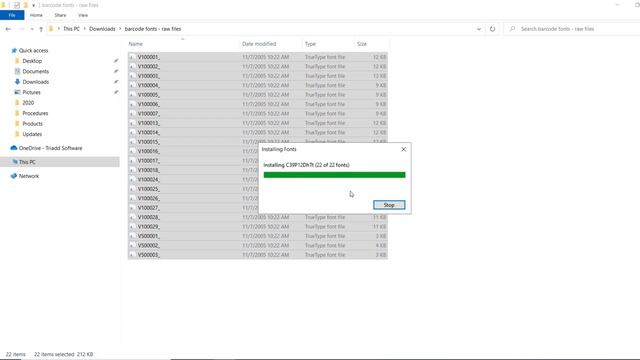Click the Downloads arrow icon in sidebar
Image resolution: width=640 pixels, height=360 pixels.
[x=17, y=82]
